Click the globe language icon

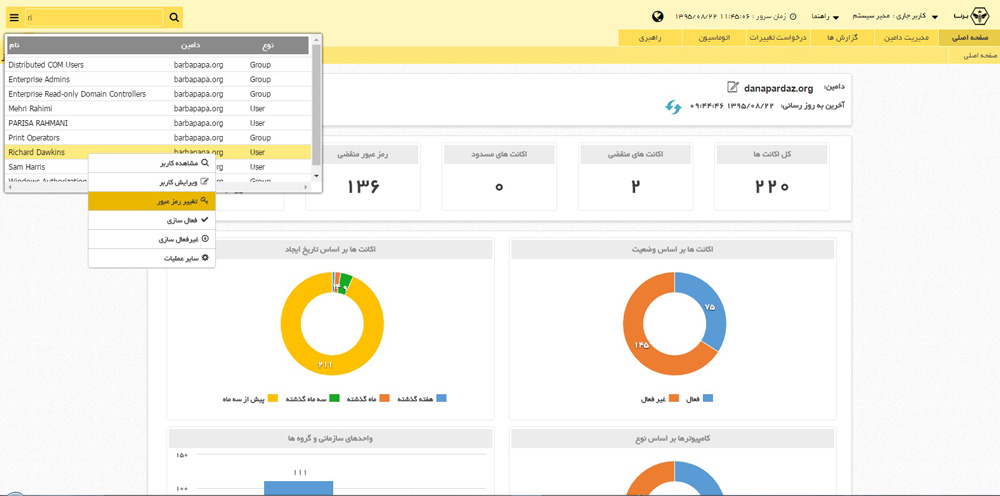point(658,17)
